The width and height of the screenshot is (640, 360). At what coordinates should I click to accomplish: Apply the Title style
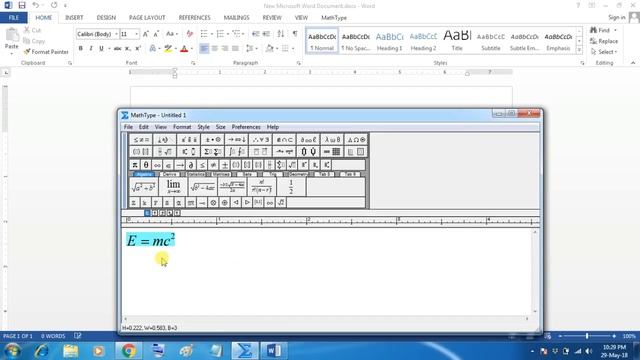[457, 41]
